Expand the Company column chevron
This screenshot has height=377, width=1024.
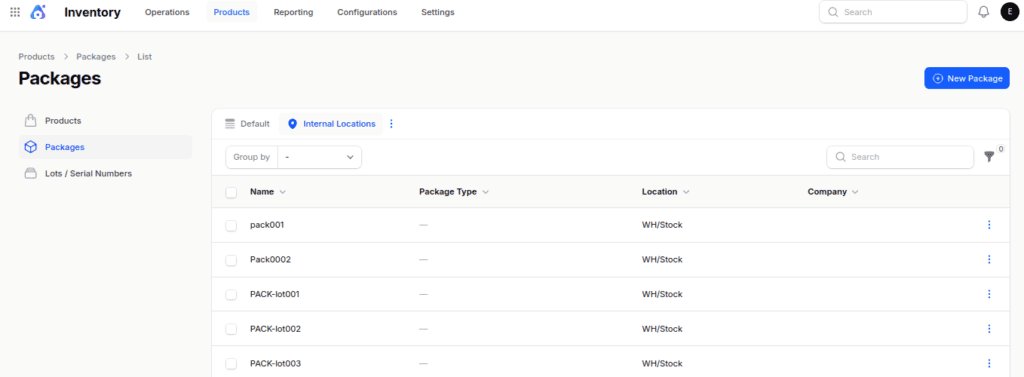pos(855,192)
